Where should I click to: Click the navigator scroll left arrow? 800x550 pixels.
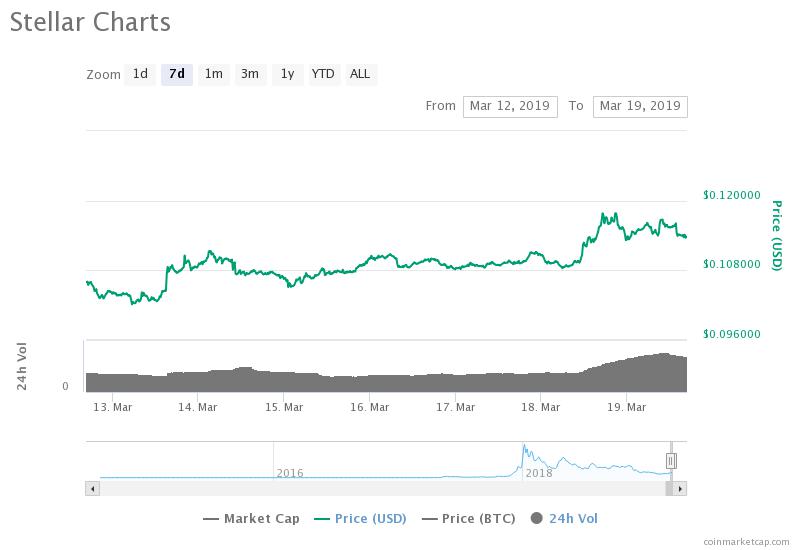(92, 489)
